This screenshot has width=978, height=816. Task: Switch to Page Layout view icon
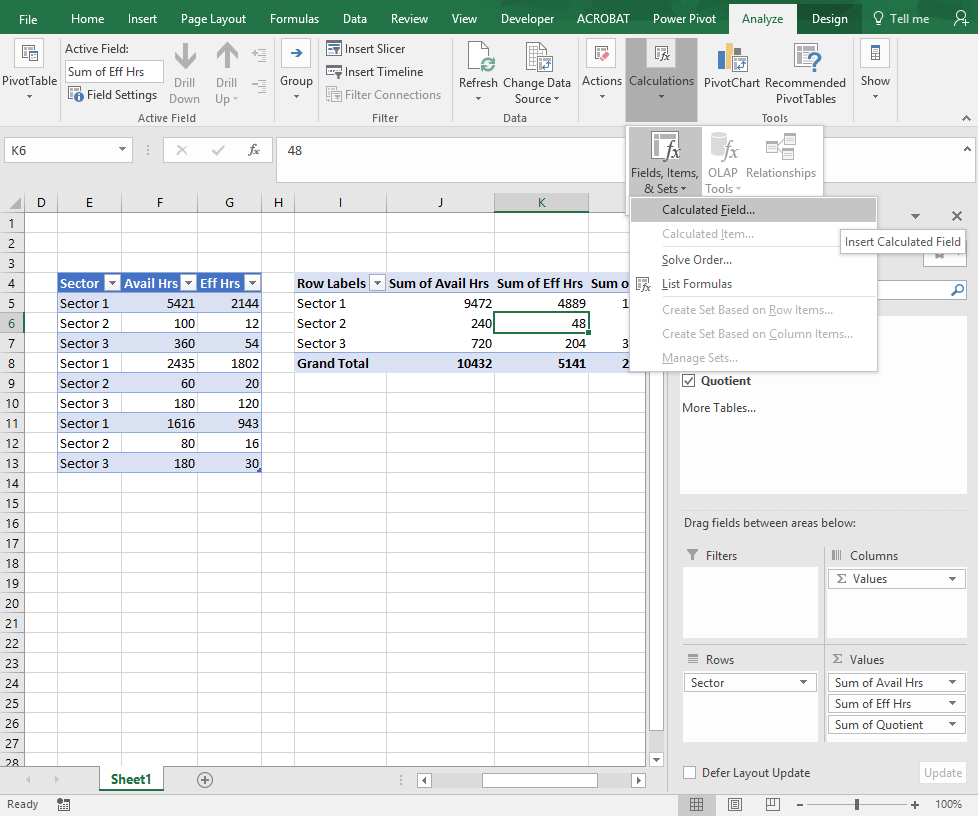pos(735,805)
